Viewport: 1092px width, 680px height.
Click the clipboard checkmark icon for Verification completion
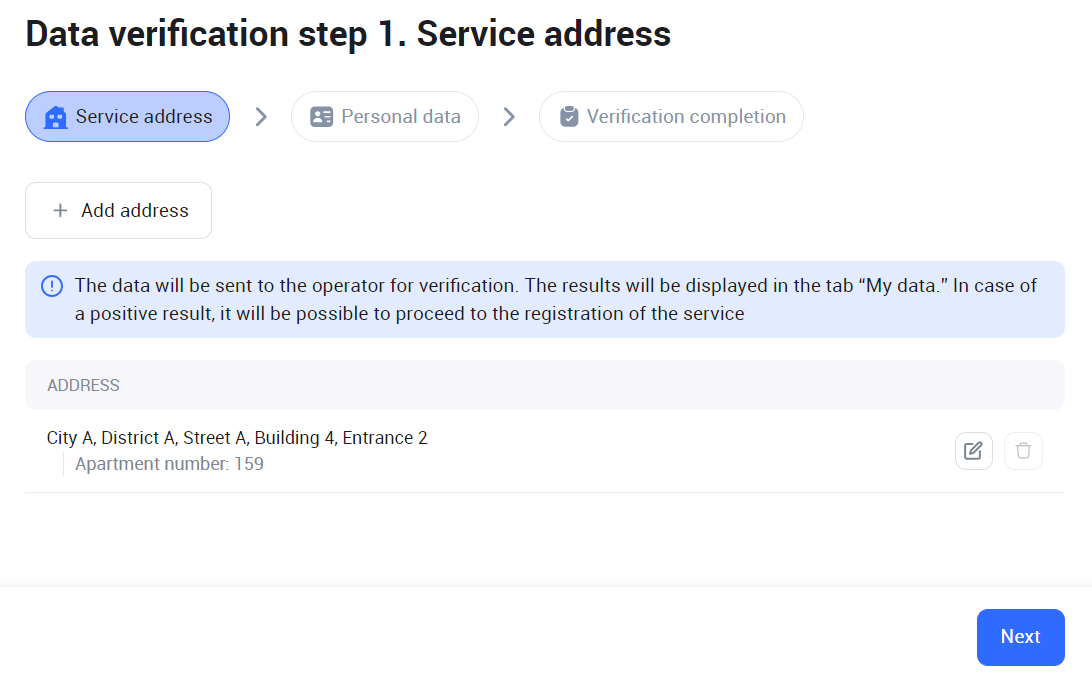point(569,117)
